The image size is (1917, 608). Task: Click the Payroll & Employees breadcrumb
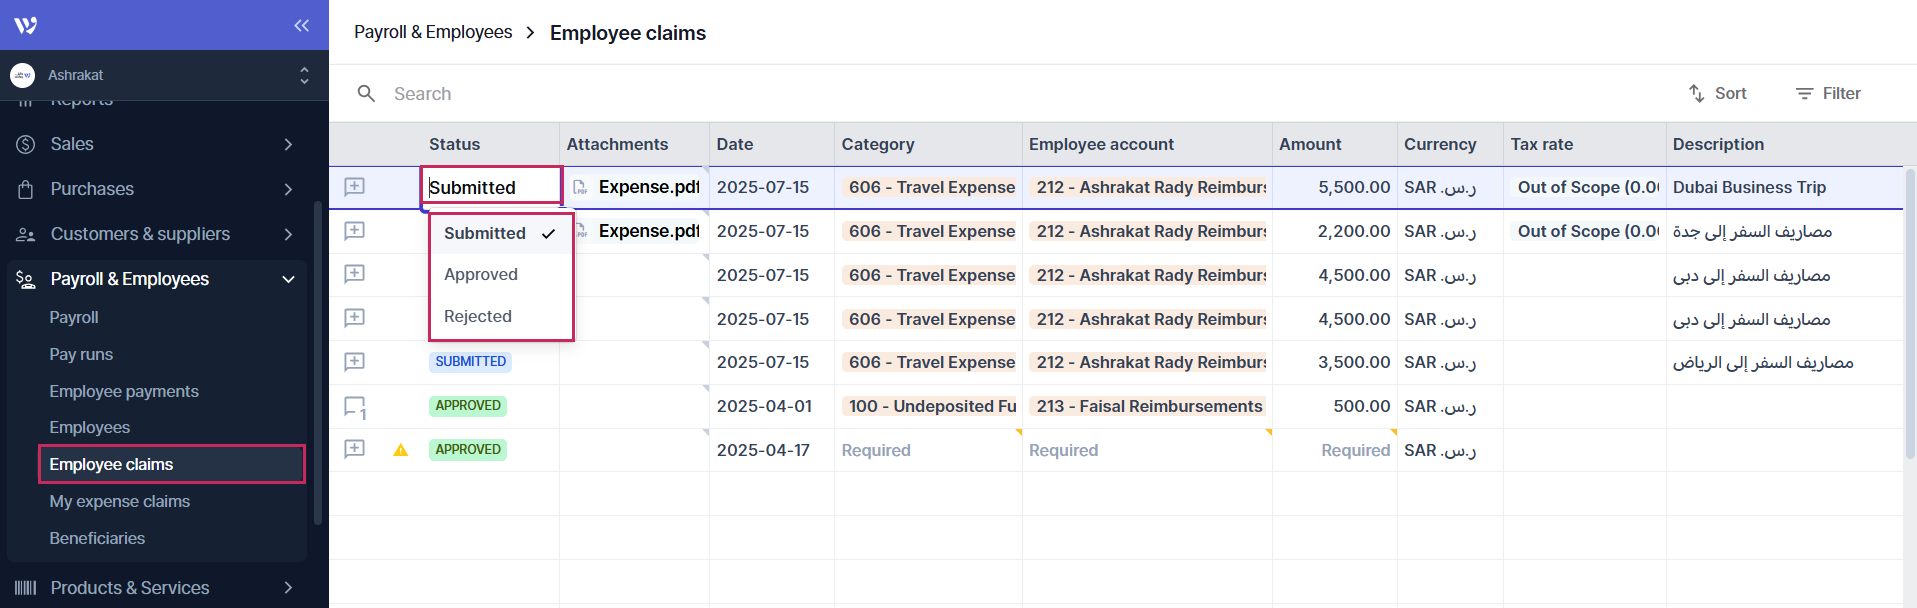(x=433, y=32)
